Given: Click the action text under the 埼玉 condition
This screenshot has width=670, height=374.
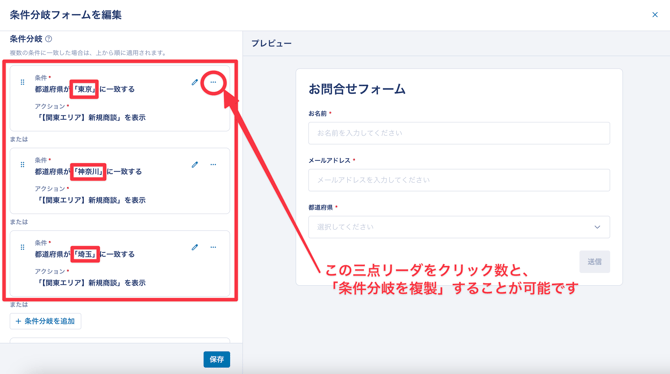Looking at the screenshot, I should (x=90, y=283).
